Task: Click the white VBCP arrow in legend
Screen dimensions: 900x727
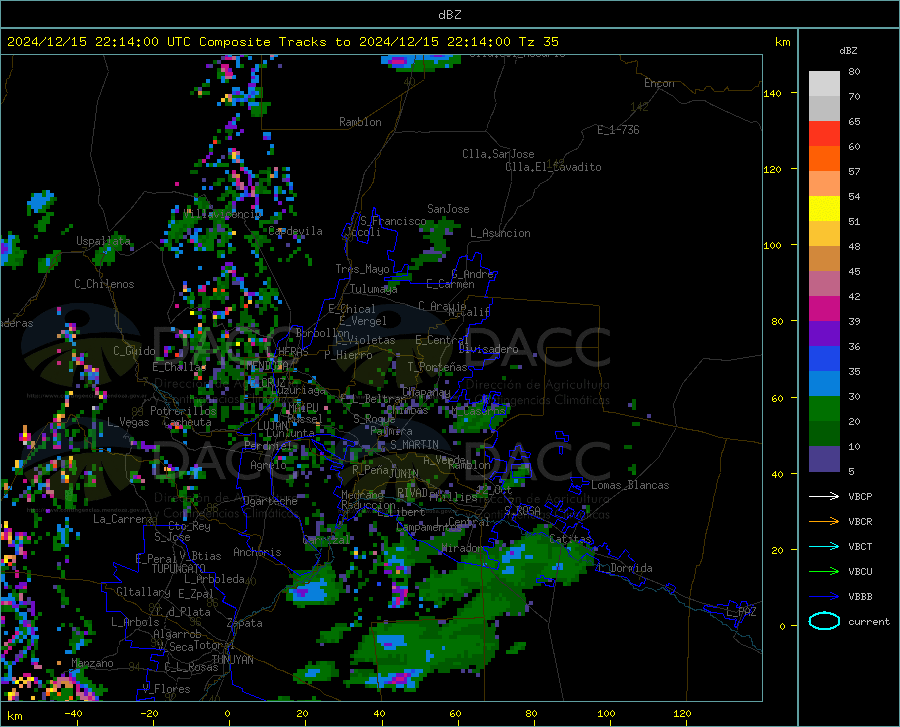Action: (x=824, y=496)
